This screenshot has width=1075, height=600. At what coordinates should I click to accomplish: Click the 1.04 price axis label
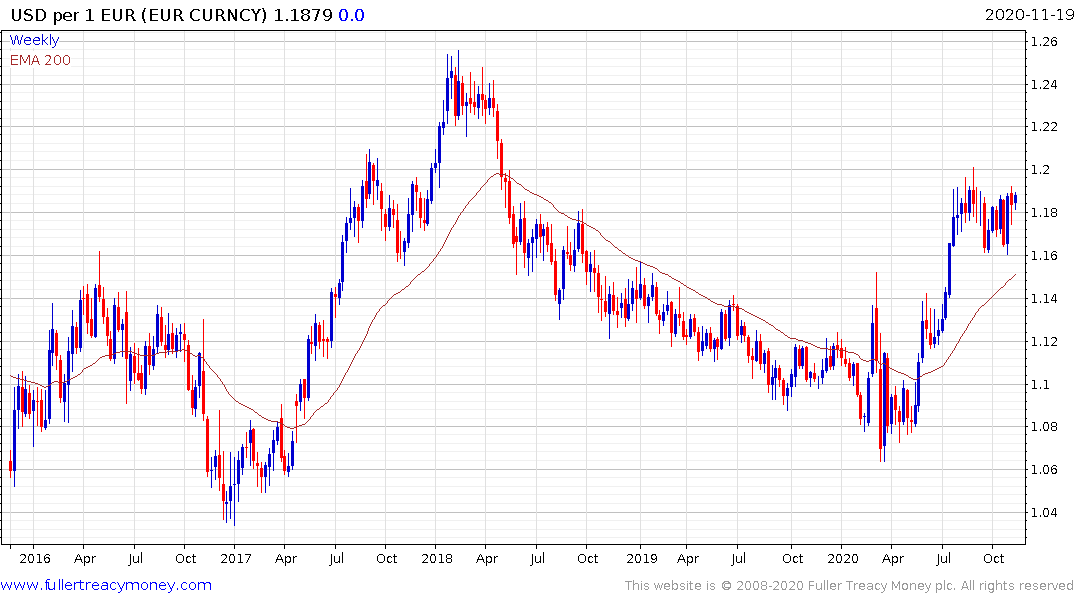click(1044, 513)
